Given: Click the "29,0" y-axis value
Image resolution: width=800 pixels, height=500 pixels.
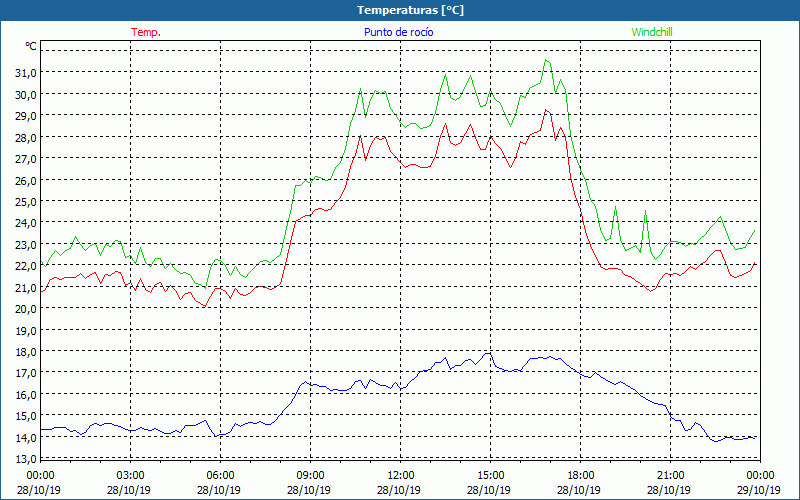Looking at the screenshot, I should (x=26, y=116).
